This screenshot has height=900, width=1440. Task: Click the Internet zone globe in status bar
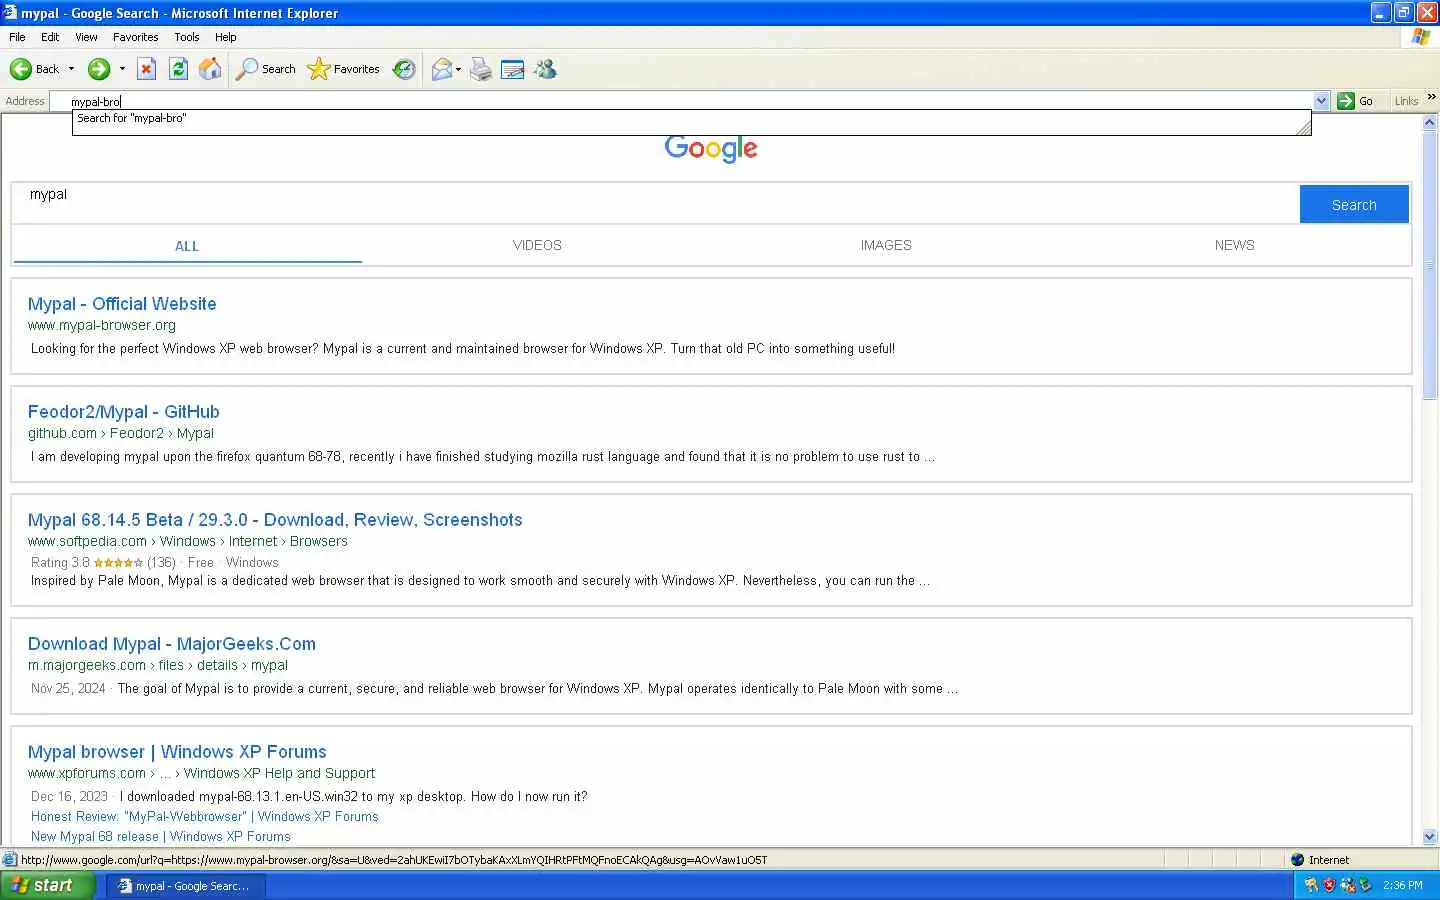click(x=1298, y=860)
